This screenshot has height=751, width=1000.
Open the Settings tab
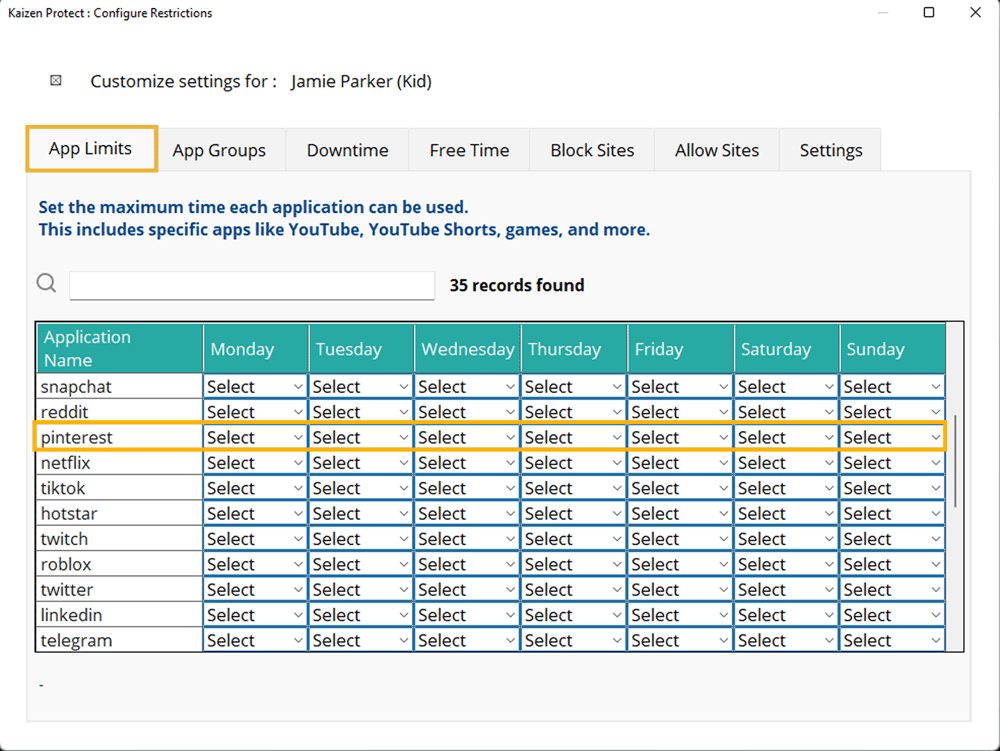[830, 150]
